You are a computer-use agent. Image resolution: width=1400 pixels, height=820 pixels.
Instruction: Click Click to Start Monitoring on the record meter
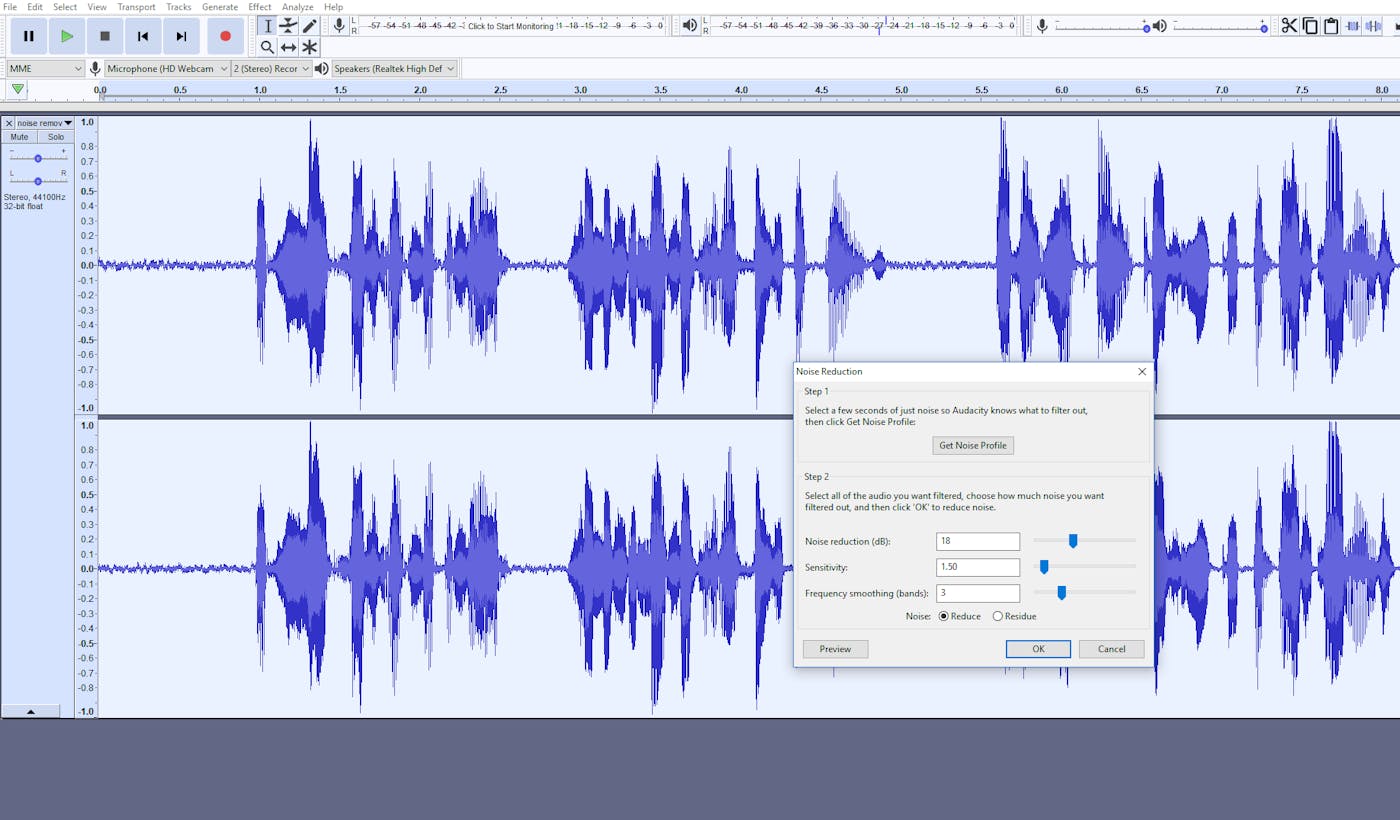510,26
